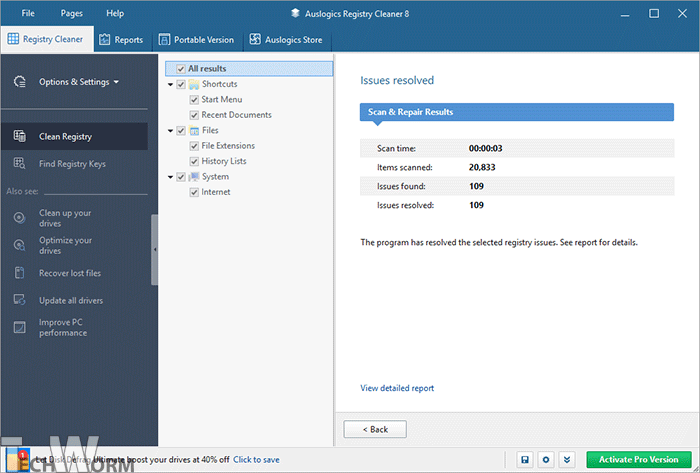The width and height of the screenshot is (700, 473).
Task: Disable the File Extensions checkbox
Action: [194, 146]
